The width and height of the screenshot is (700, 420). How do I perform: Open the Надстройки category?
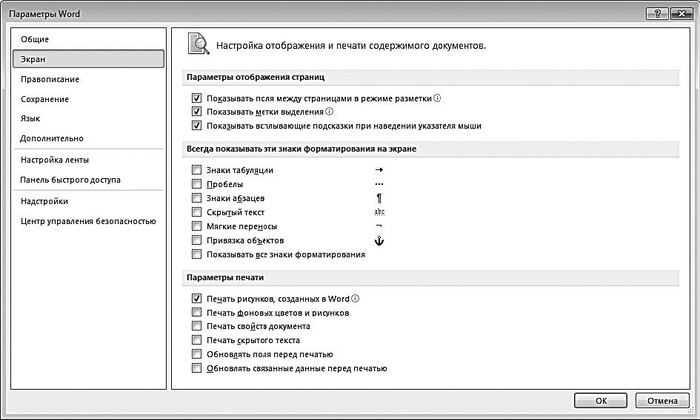click(x=88, y=201)
